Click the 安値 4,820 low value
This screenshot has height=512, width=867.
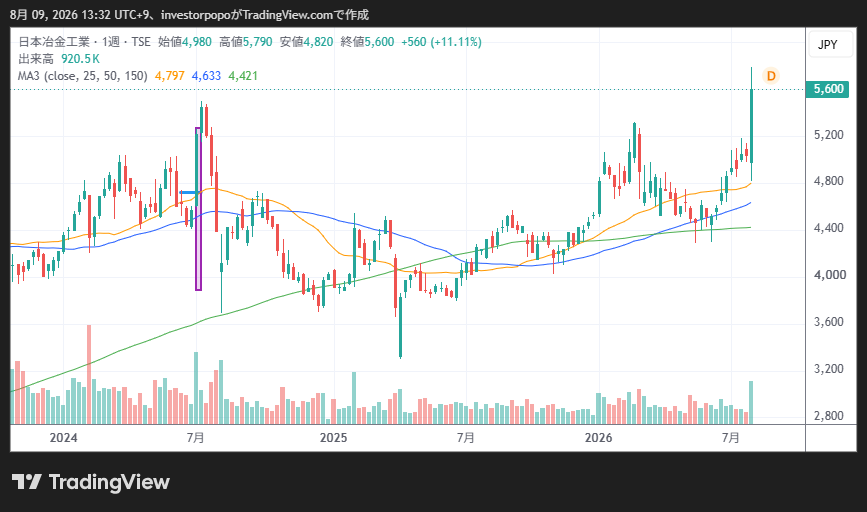pyautogui.click(x=306, y=42)
